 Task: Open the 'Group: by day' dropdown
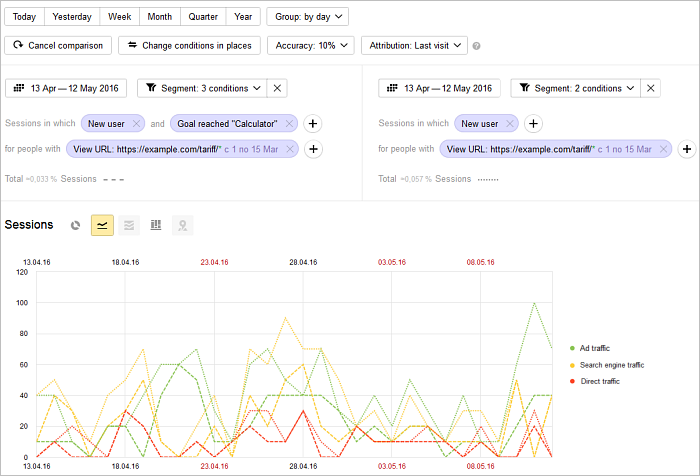click(307, 17)
